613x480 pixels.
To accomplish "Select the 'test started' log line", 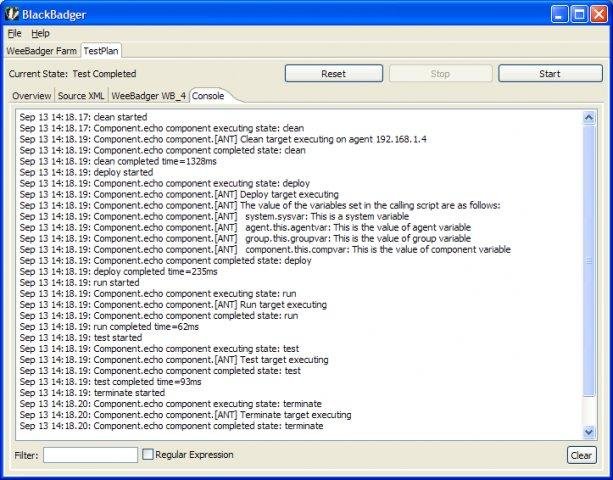I will [x=81, y=337].
